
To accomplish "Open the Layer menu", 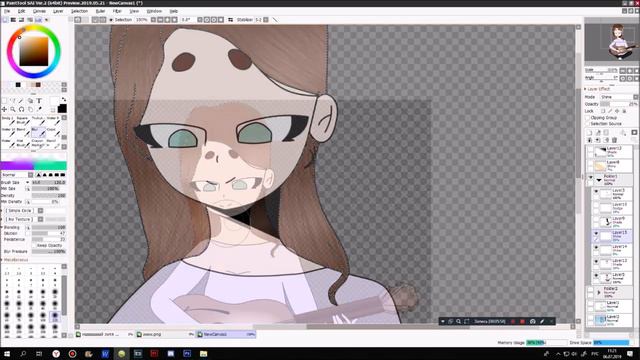I will (58, 11).
